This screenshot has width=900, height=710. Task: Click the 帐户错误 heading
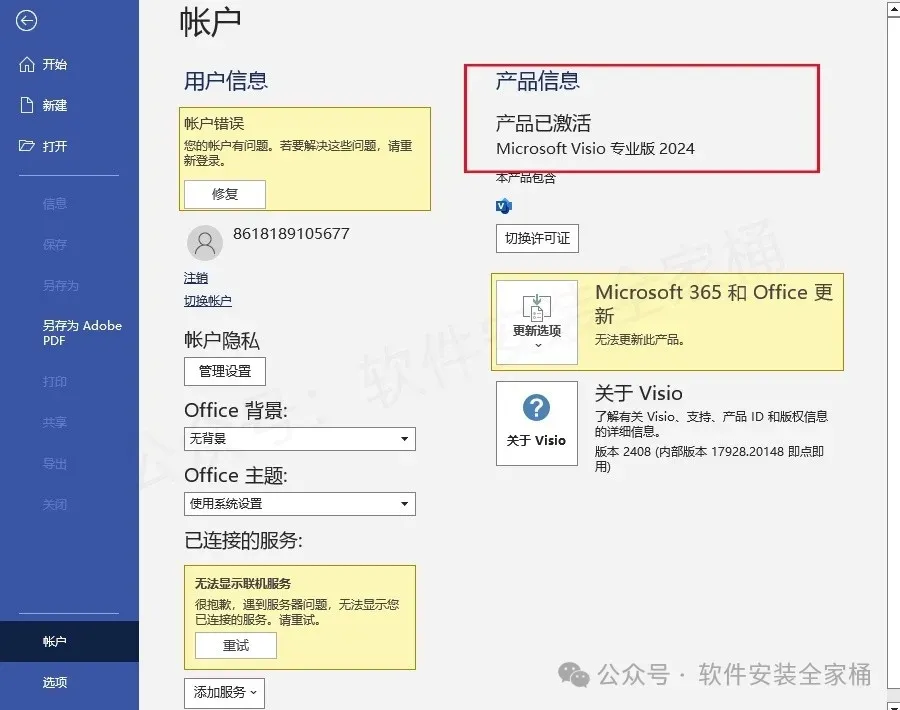coord(214,123)
